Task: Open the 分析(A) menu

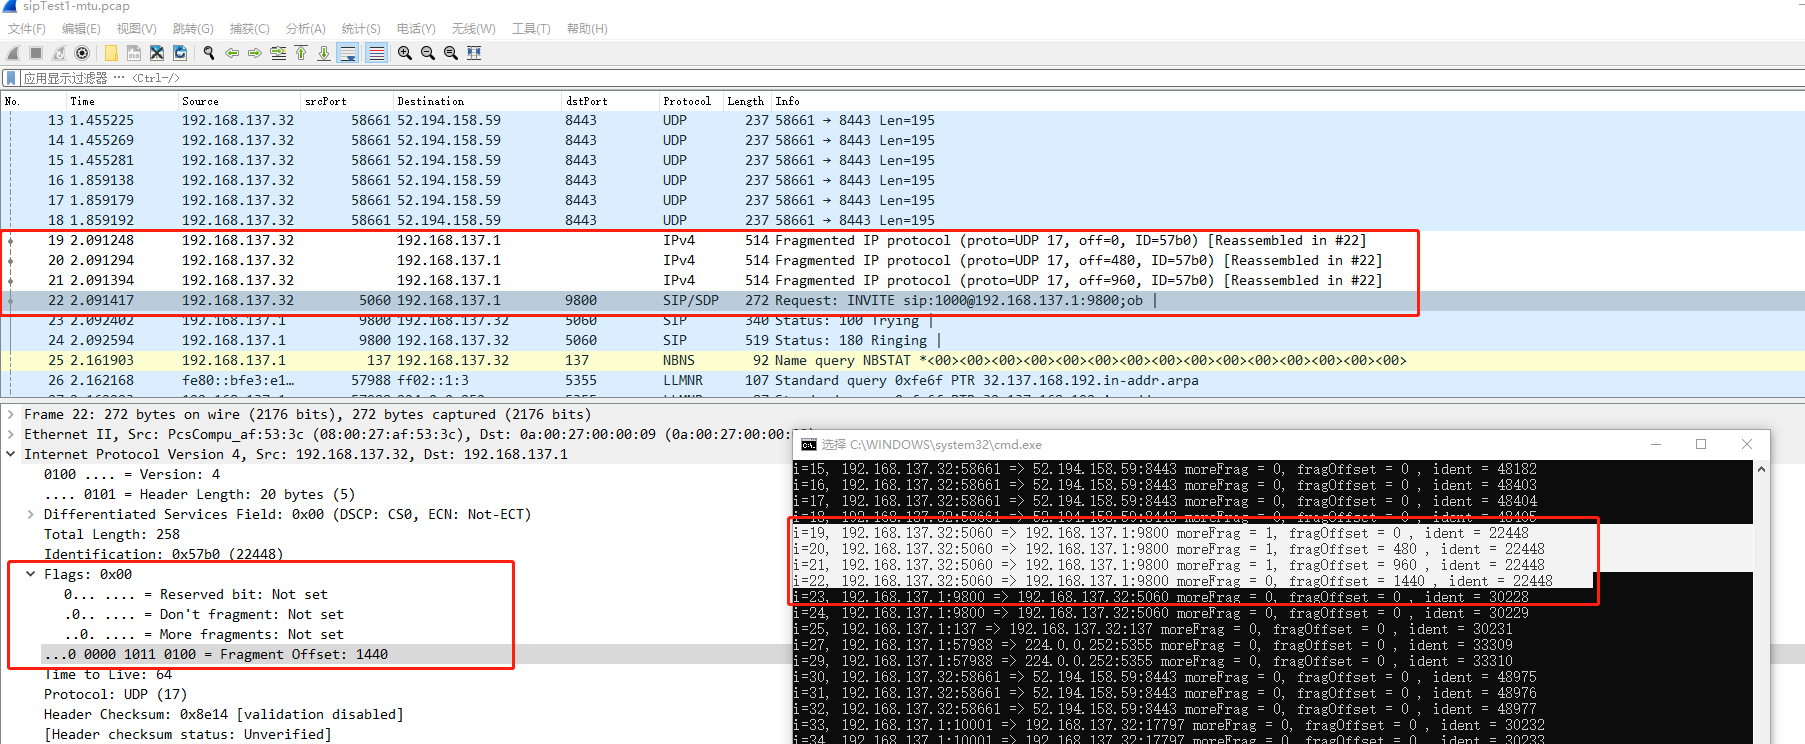Action: tap(305, 29)
